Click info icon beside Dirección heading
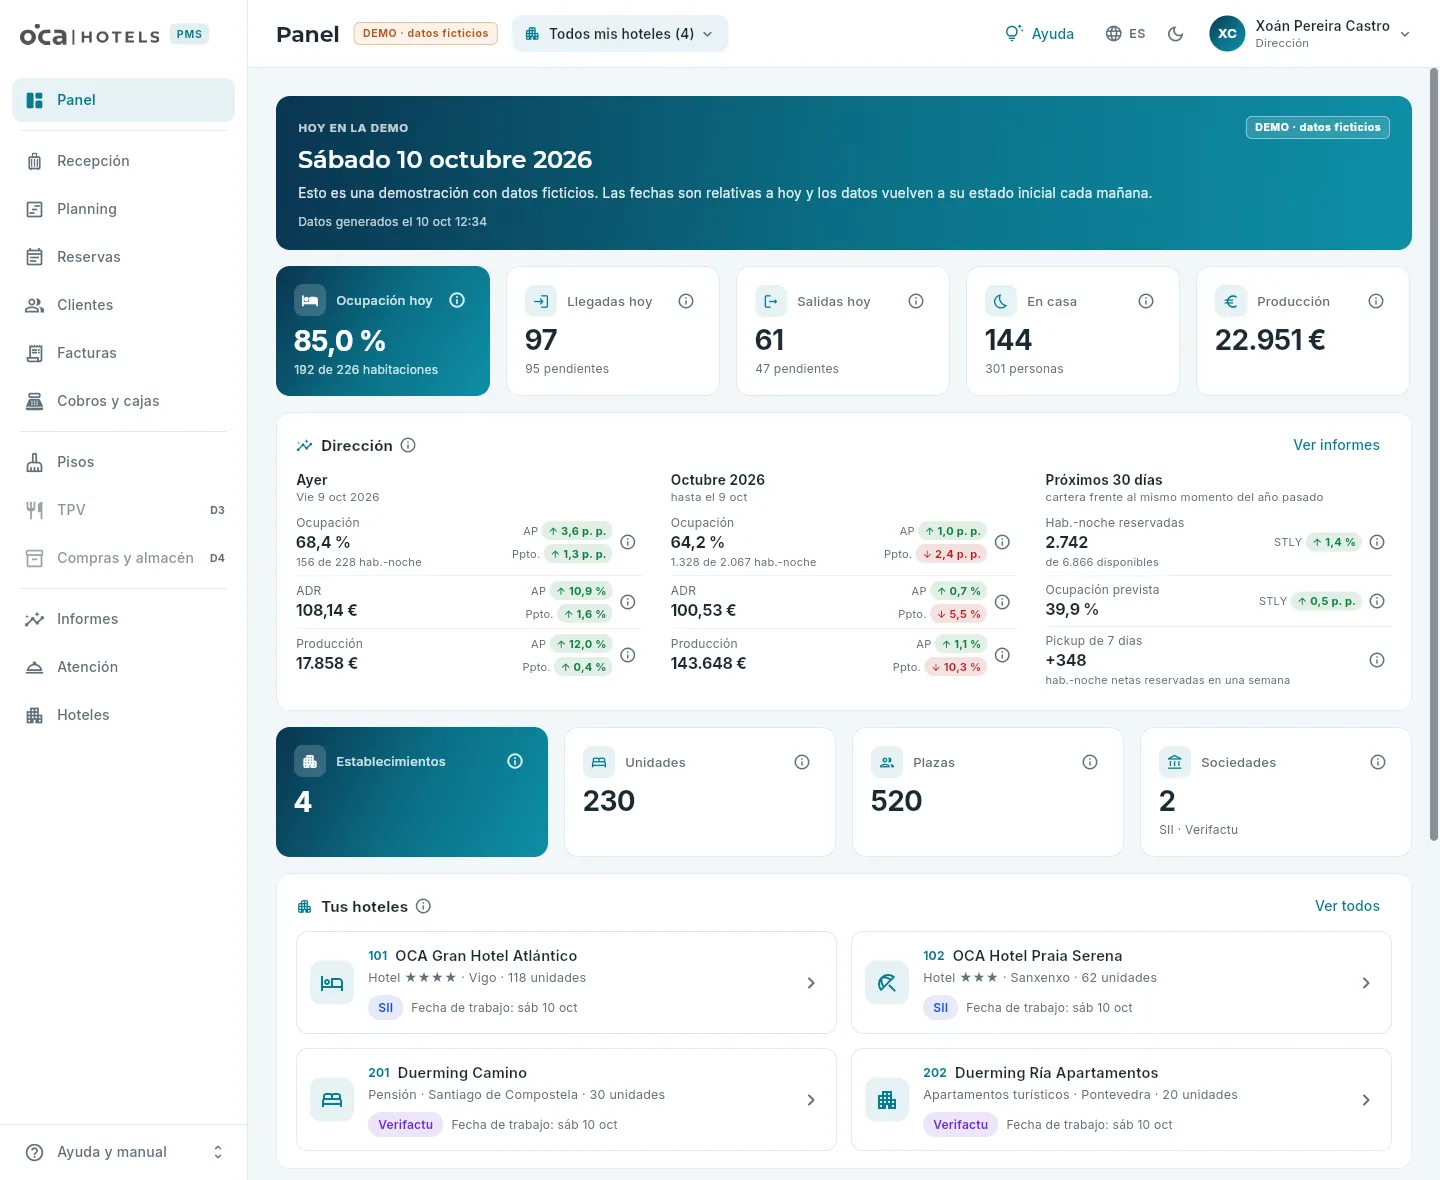Image resolution: width=1440 pixels, height=1180 pixels. click(x=408, y=445)
